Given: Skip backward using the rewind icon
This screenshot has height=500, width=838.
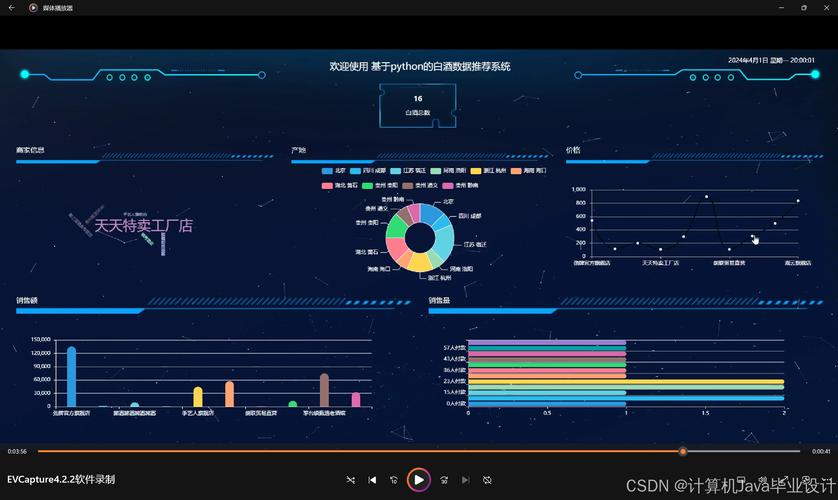Looking at the screenshot, I should coord(394,480).
